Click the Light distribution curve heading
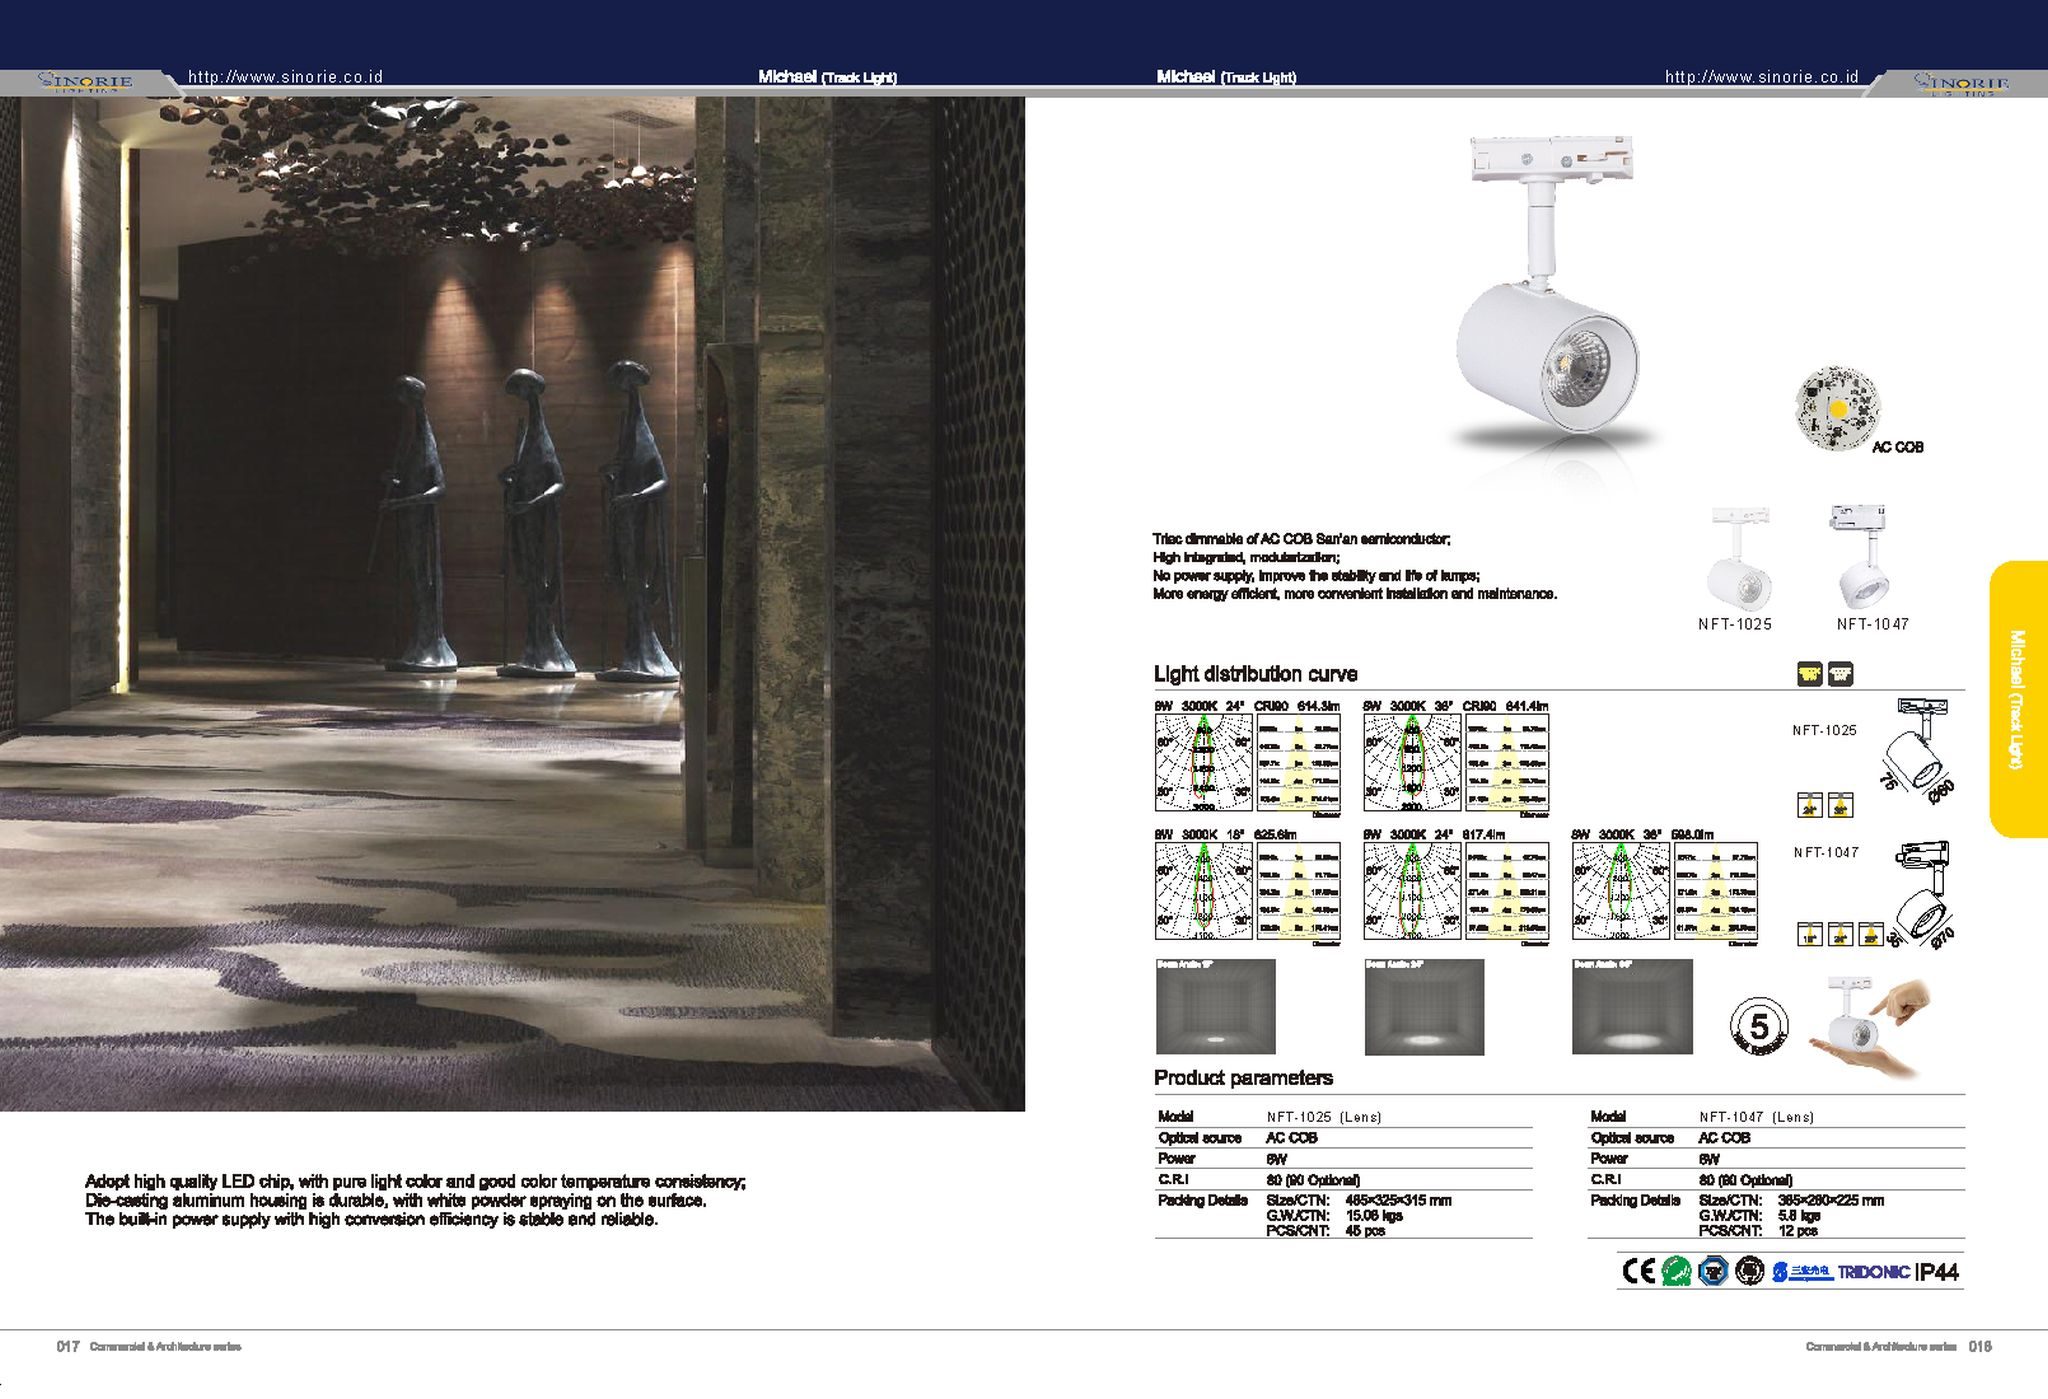This screenshot has height=1399, width=2048. tap(1255, 674)
